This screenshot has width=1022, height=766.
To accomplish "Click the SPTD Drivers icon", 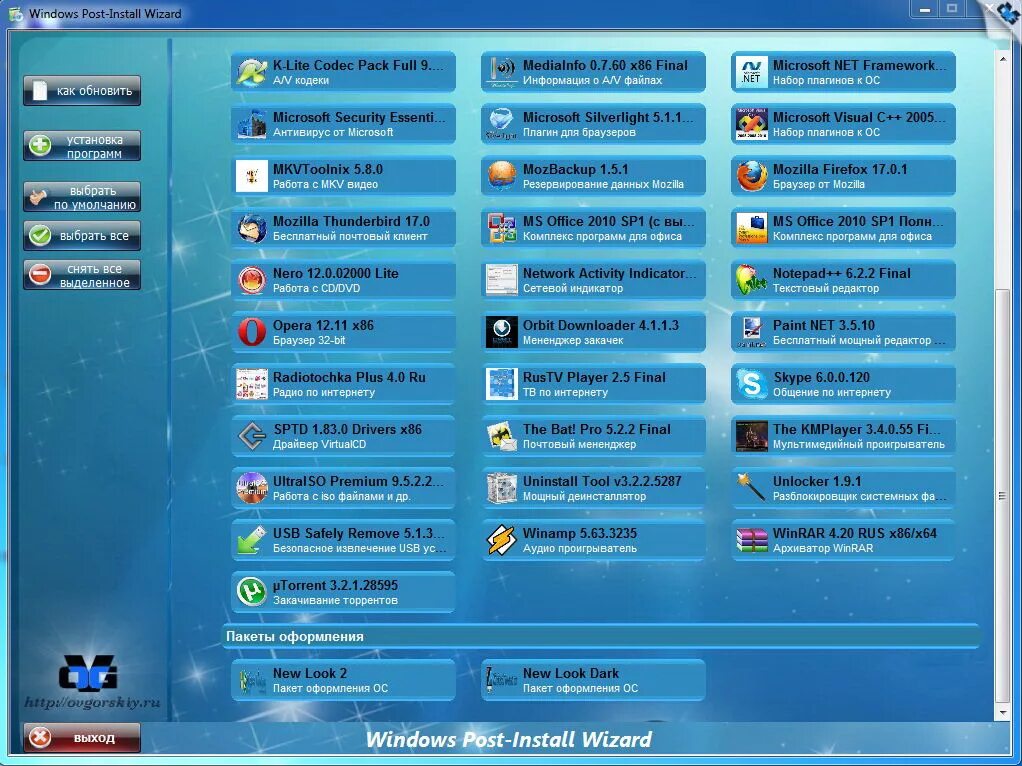I will click(252, 436).
